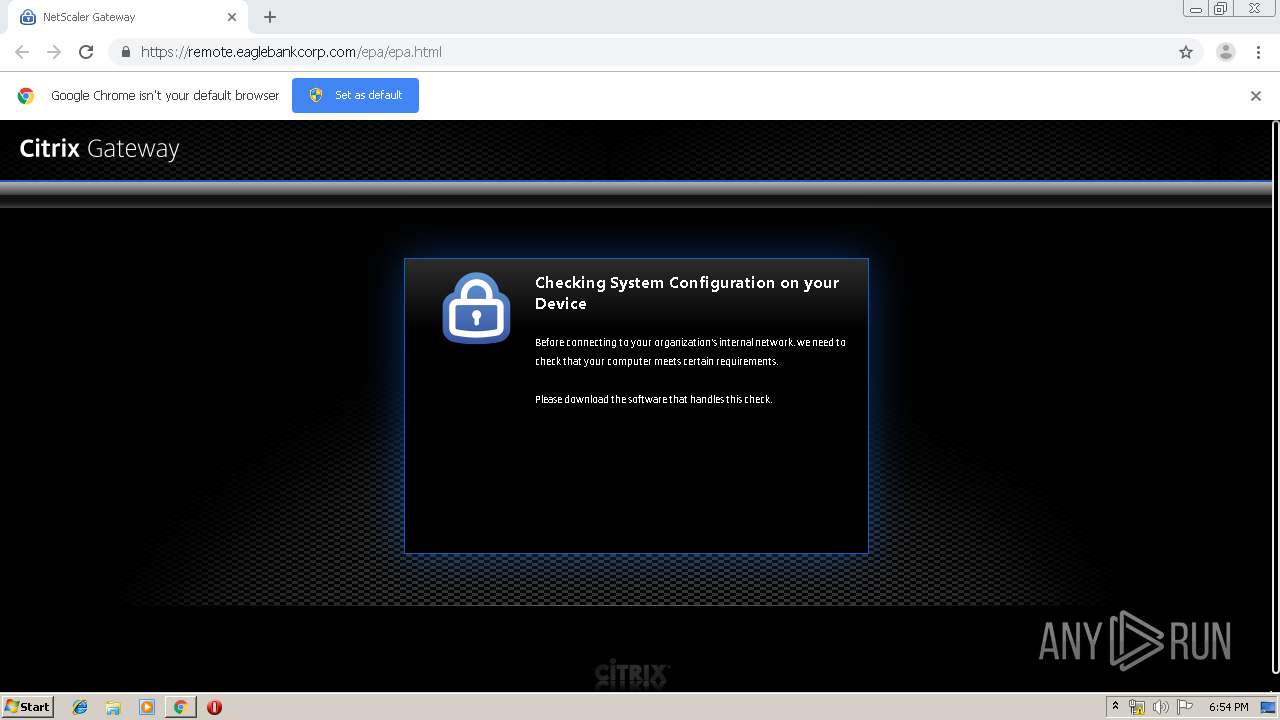The image size is (1280, 720).
Task: Click the Chrome icon in the infobar
Action: coord(26,96)
